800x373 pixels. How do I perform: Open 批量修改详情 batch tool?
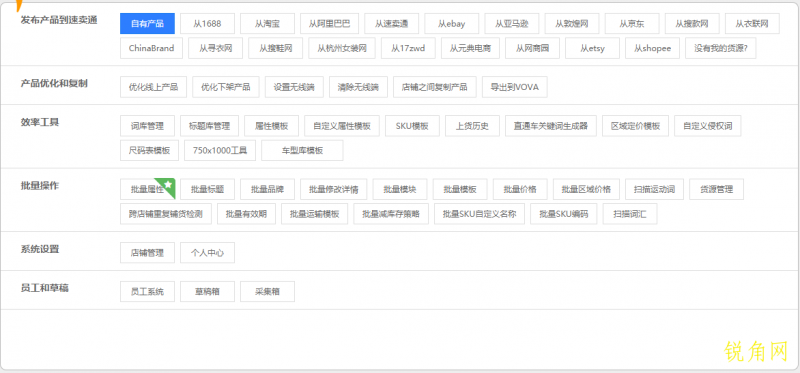(334, 189)
